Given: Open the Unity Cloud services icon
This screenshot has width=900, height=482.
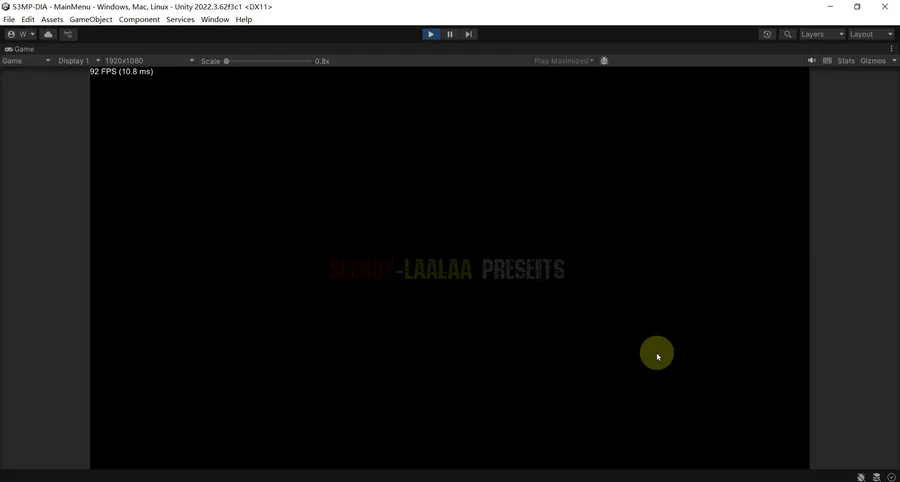Looking at the screenshot, I should click(48, 34).
